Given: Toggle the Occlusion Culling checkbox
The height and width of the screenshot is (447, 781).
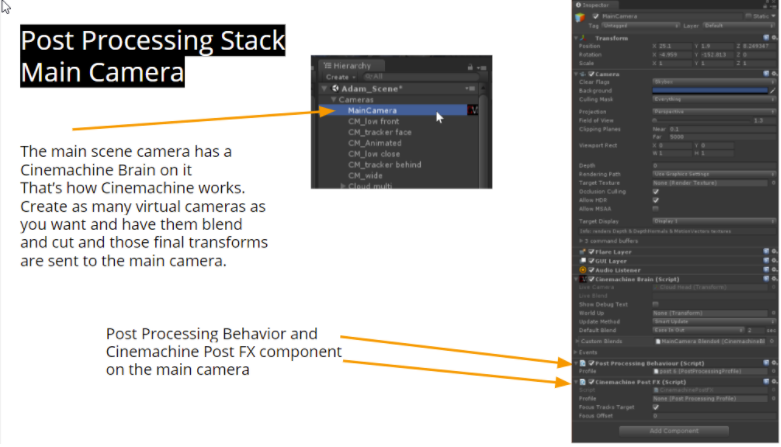Looking at the screenshot, I should click(655, 189).
